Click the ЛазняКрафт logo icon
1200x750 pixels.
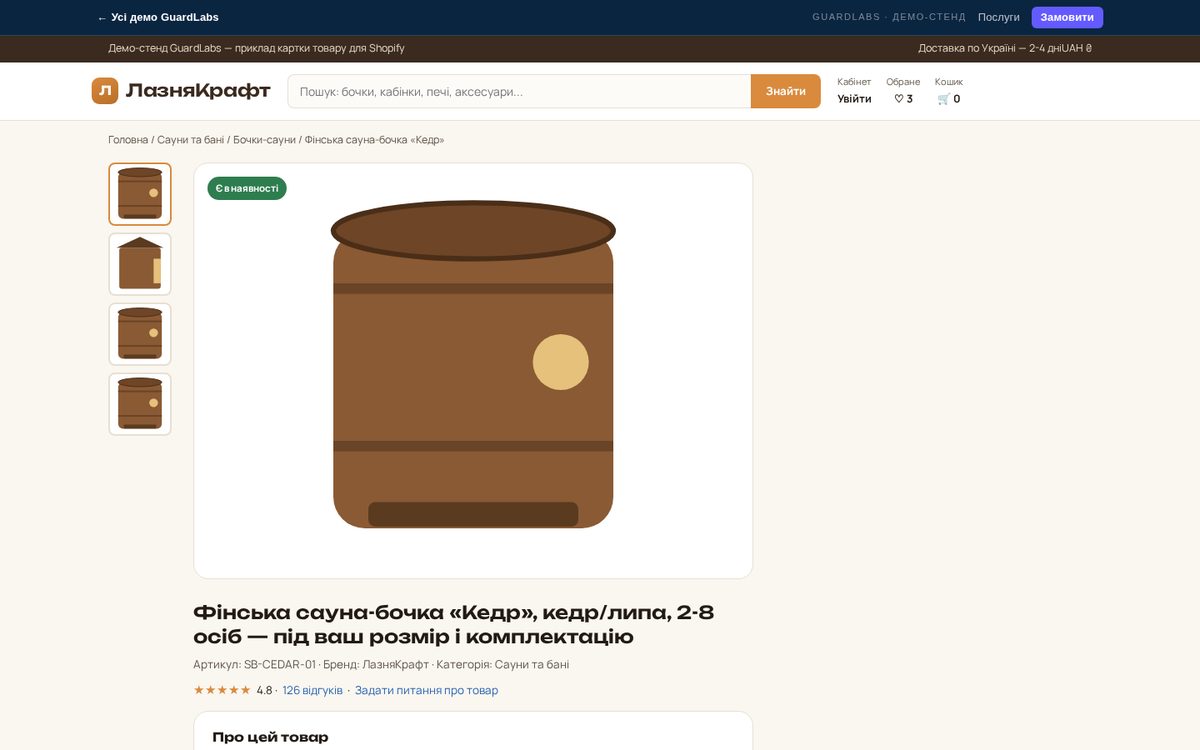[x=105, y=91]
